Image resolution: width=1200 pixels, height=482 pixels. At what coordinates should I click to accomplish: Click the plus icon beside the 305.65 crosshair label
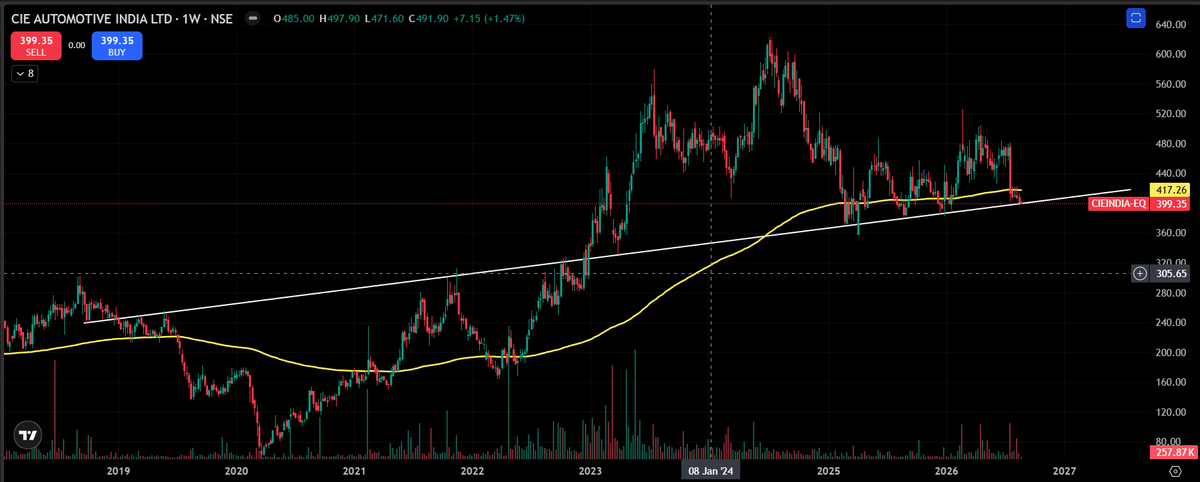tap(1140, 272)
